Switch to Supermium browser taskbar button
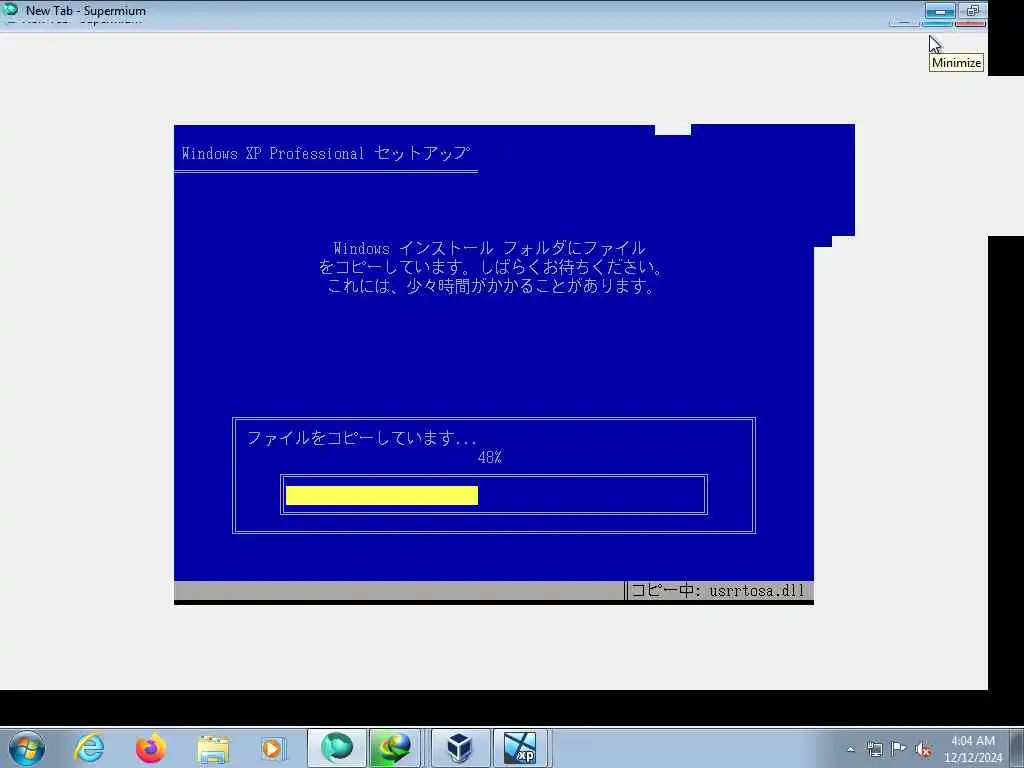This screenshot has width=1024, height=768. (337, 748)
